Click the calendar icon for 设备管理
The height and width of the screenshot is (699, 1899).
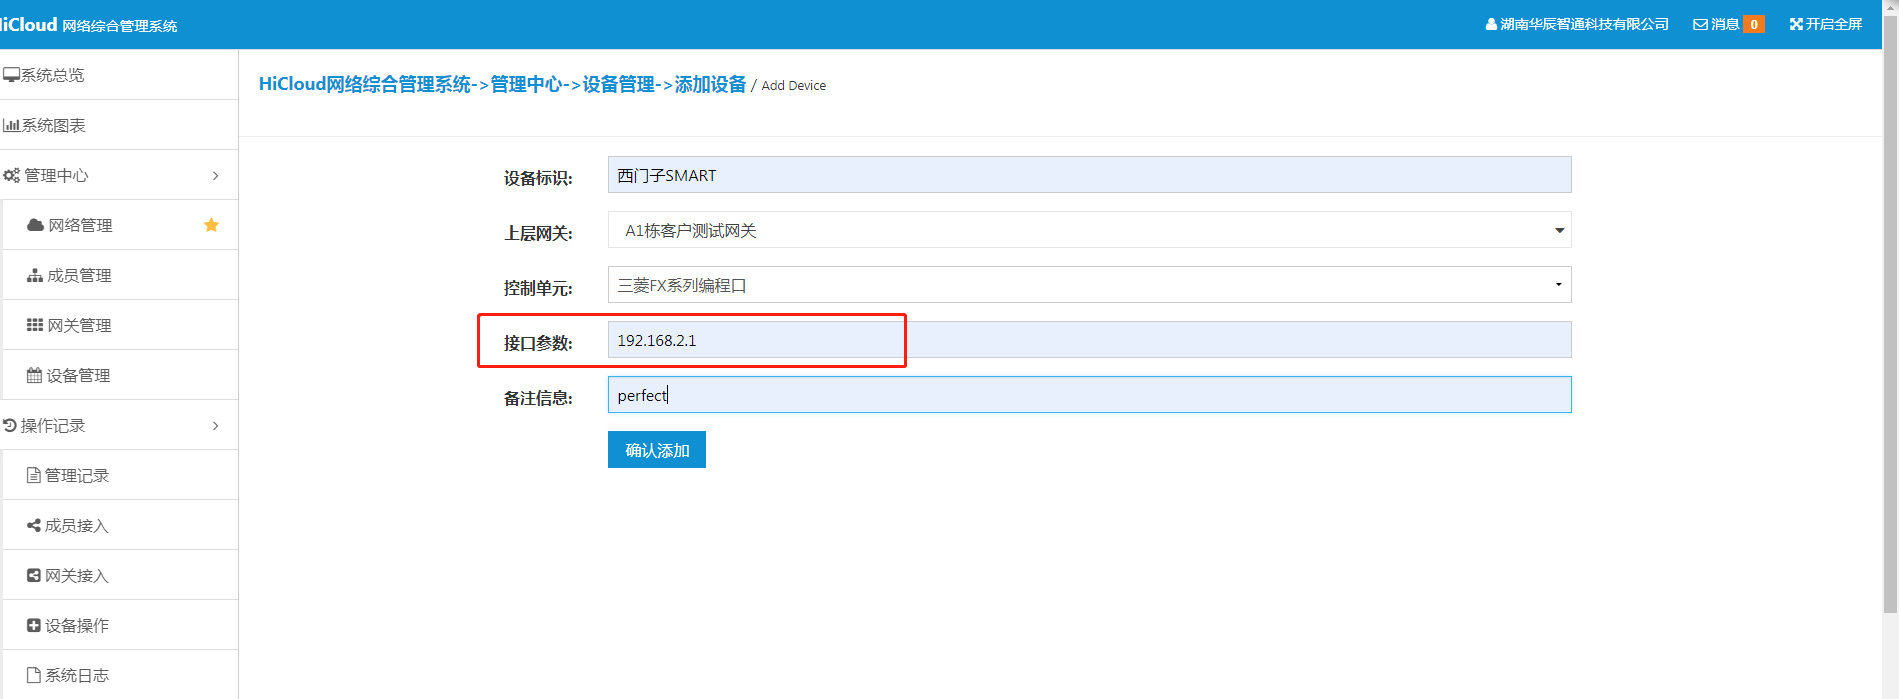[x=35, y=375]
